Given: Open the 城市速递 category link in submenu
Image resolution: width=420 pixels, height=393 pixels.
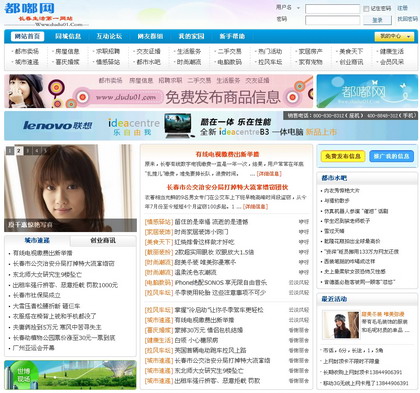Looking at the screenshot, I should click(27, 62).
